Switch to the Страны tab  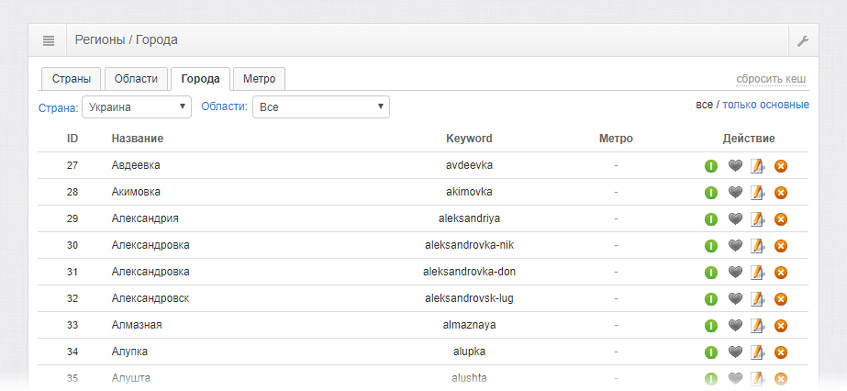click(x=71, y=79)
